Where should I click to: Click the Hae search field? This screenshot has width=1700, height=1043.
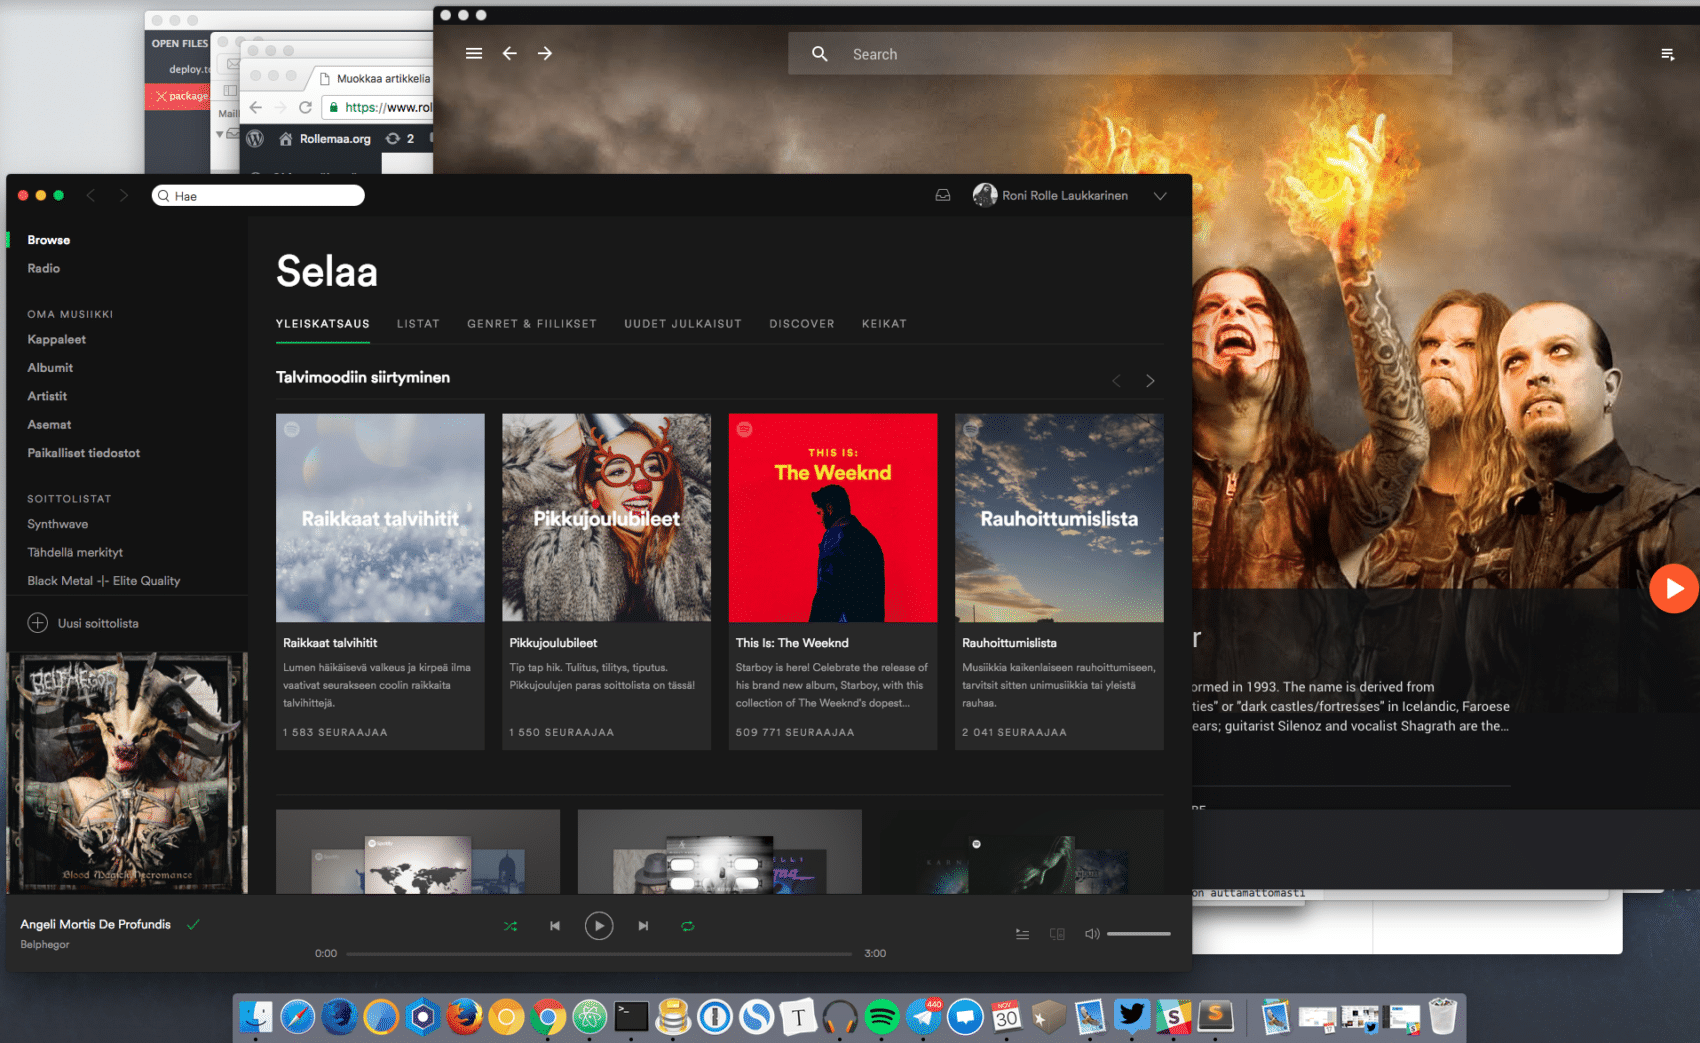[x=258, y=196]
